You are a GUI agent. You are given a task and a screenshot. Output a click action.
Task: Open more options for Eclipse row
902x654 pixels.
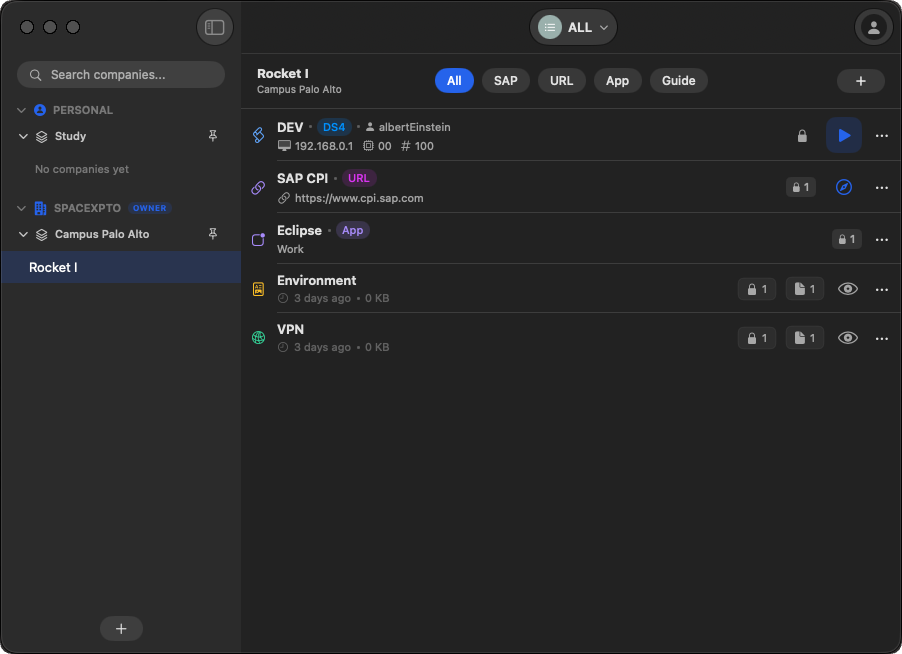click(x=882, y=239)
